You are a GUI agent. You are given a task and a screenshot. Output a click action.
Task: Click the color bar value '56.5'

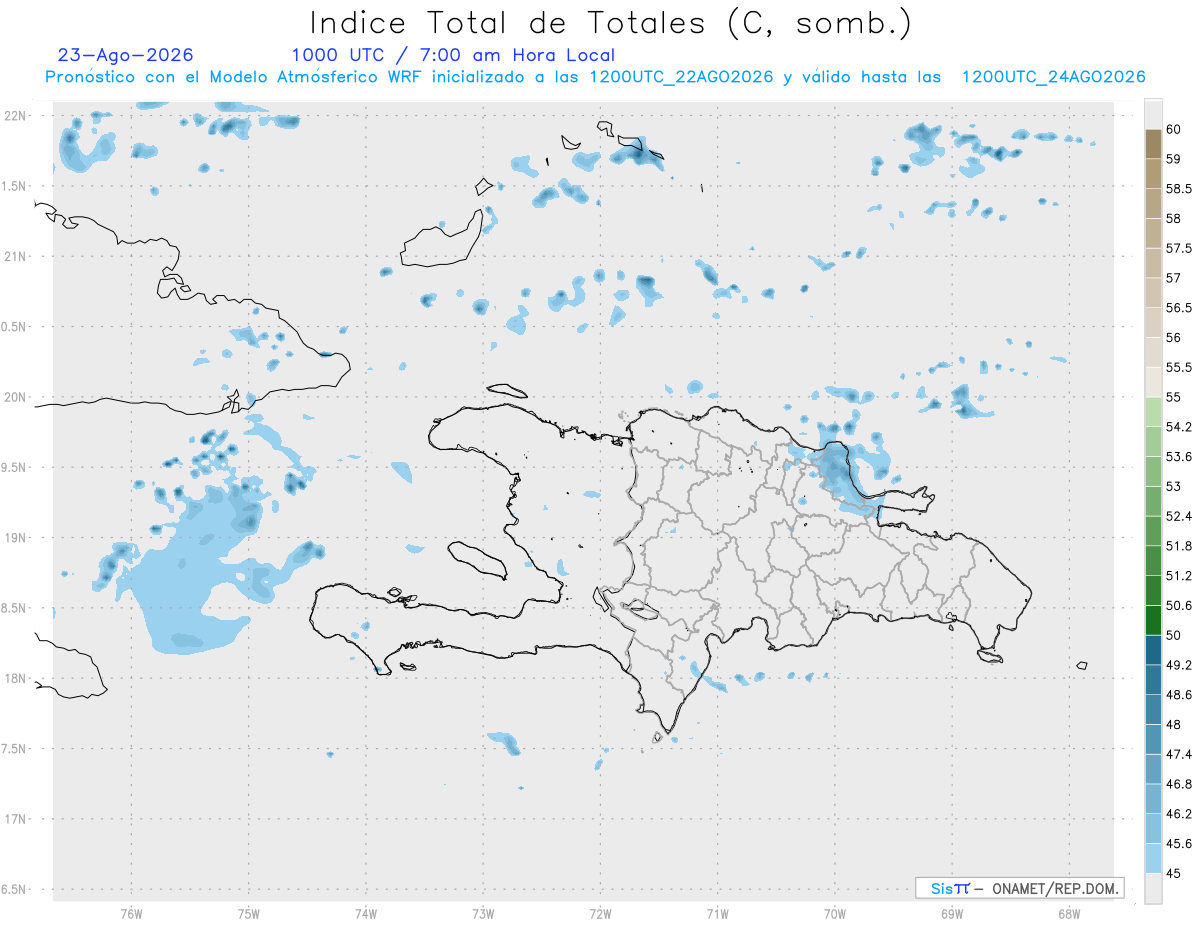(1178, 308)
